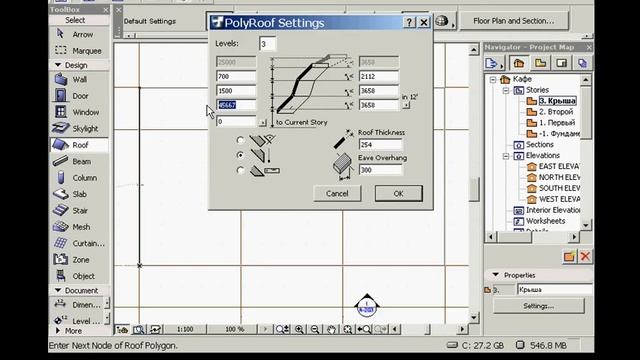Viewport: 640px width, 360px height.
Task: Activate the Object tool
Action: pyautogui.click(x=79, y=276)
